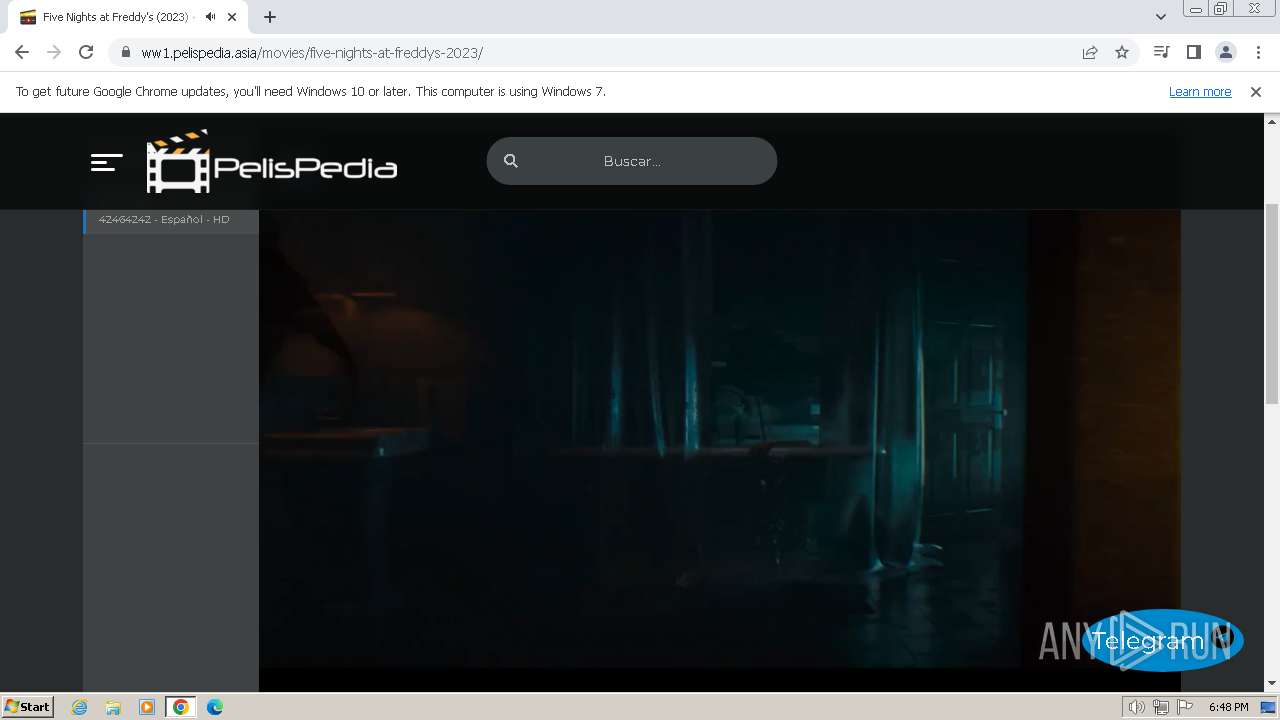Viewport: 1280px width, 720px height.
Task: Share this page icon
Action: tap(1090, 52)
